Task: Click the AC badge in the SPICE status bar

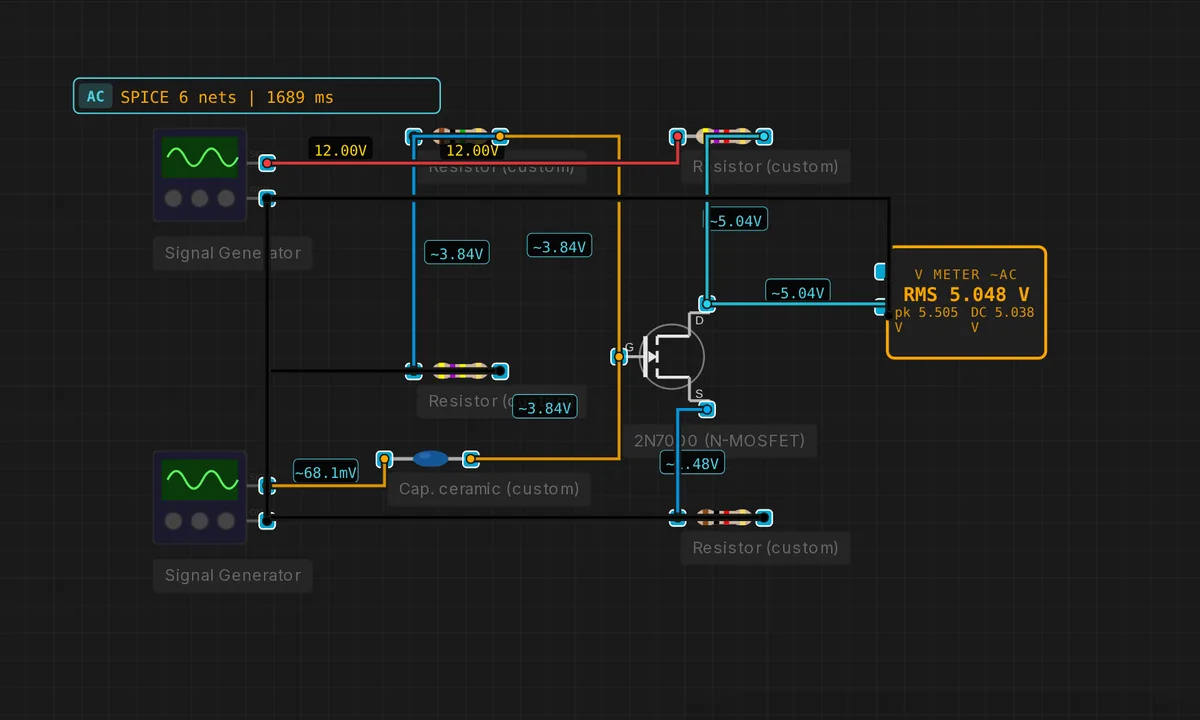Action: pyautogui.click(x=96, y=97)
